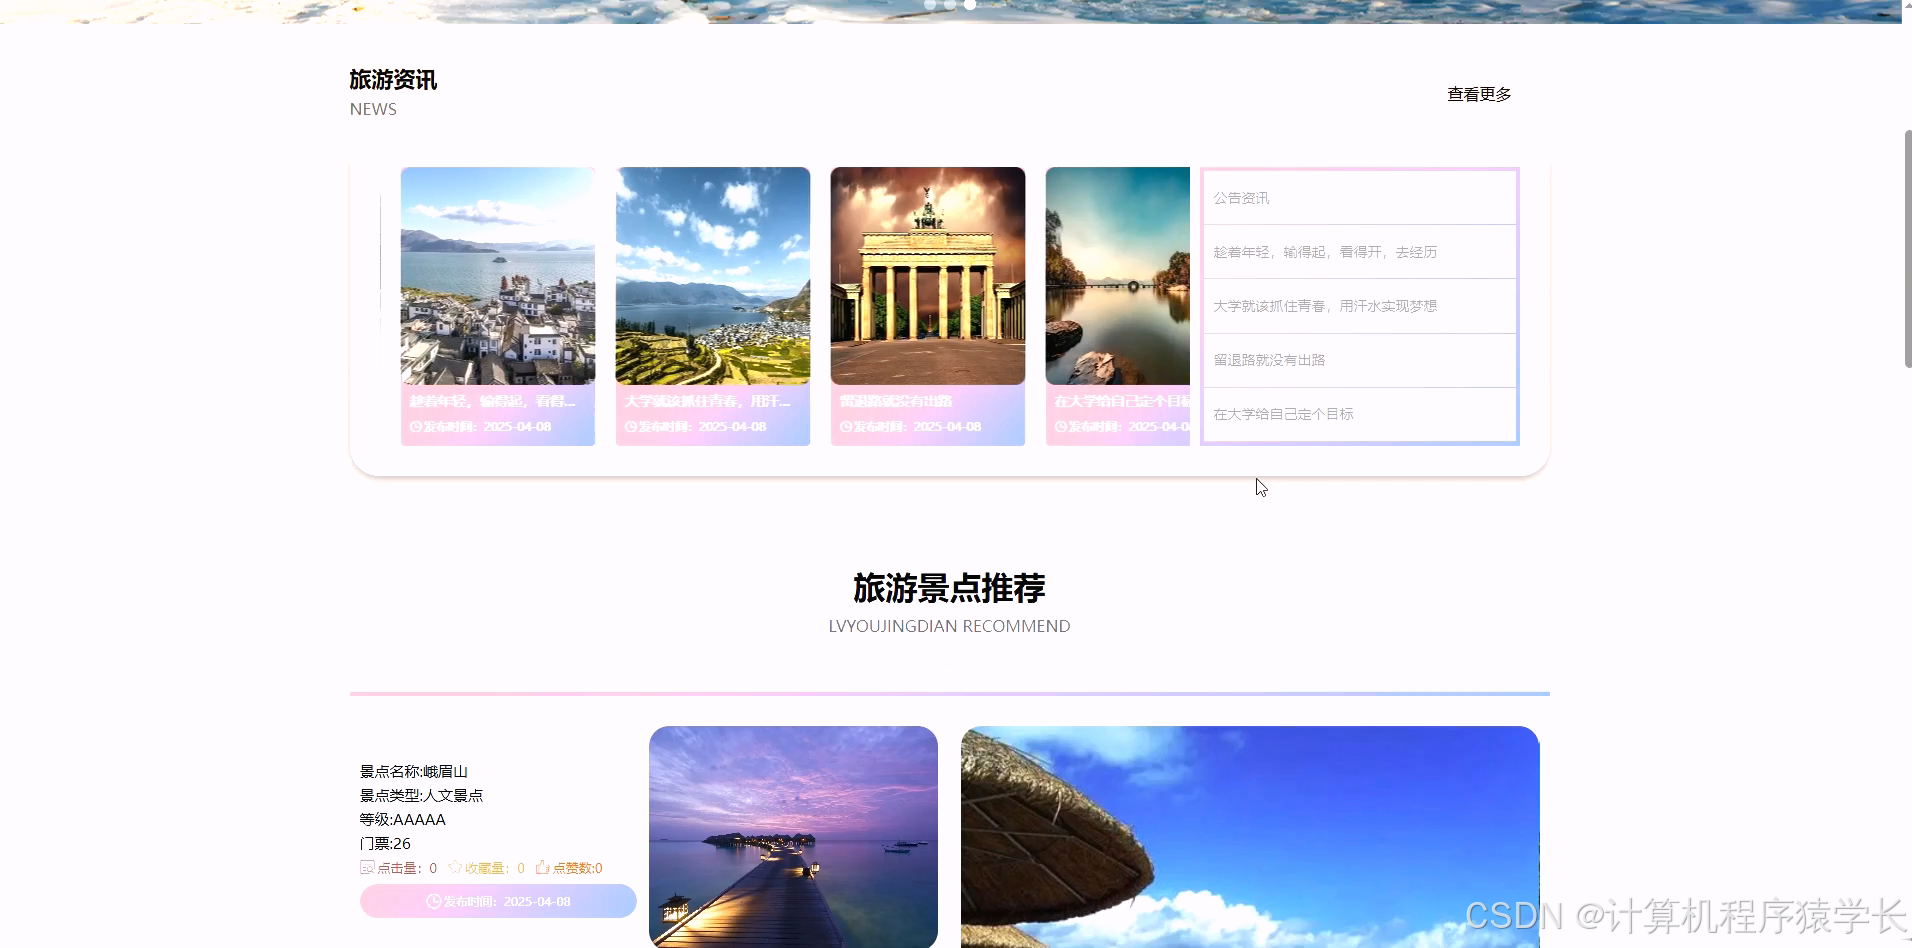The width and height of the screenshot is (1912, 948).
Task: Click the thumbs-up icon next to 点赞数
Action: tap(542, 868)
